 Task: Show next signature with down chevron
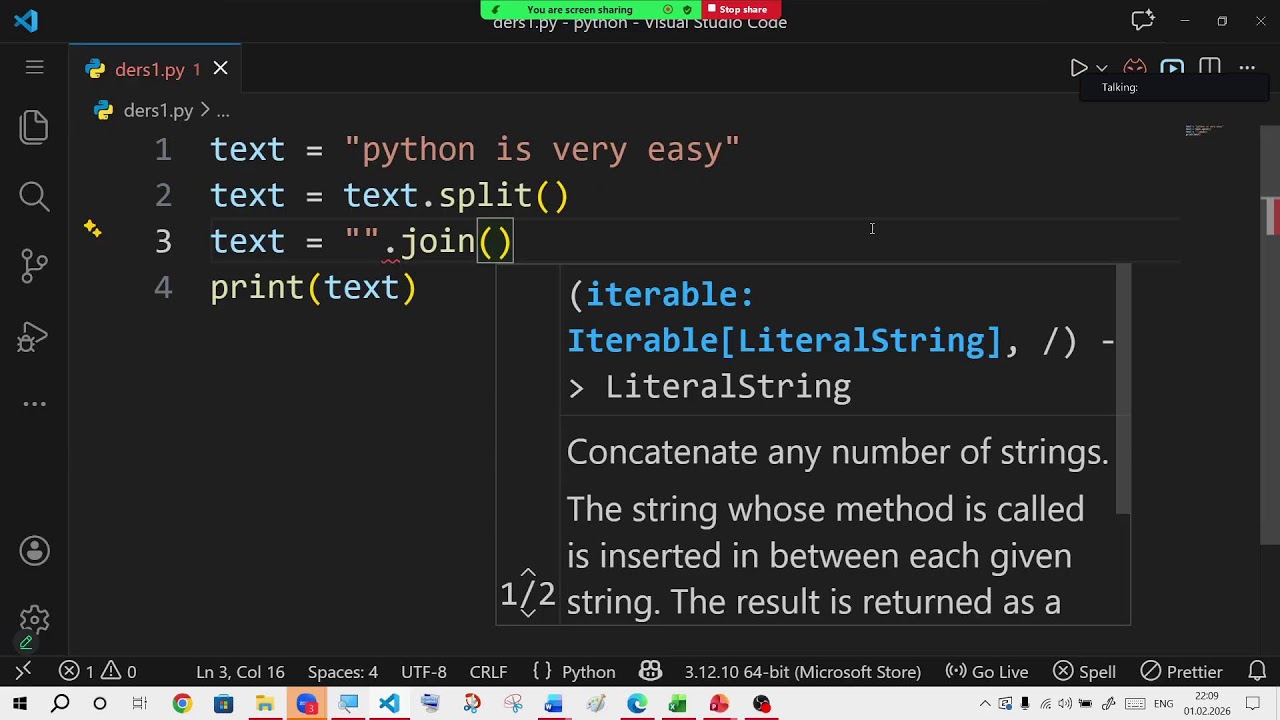click(x=528, y=612)
